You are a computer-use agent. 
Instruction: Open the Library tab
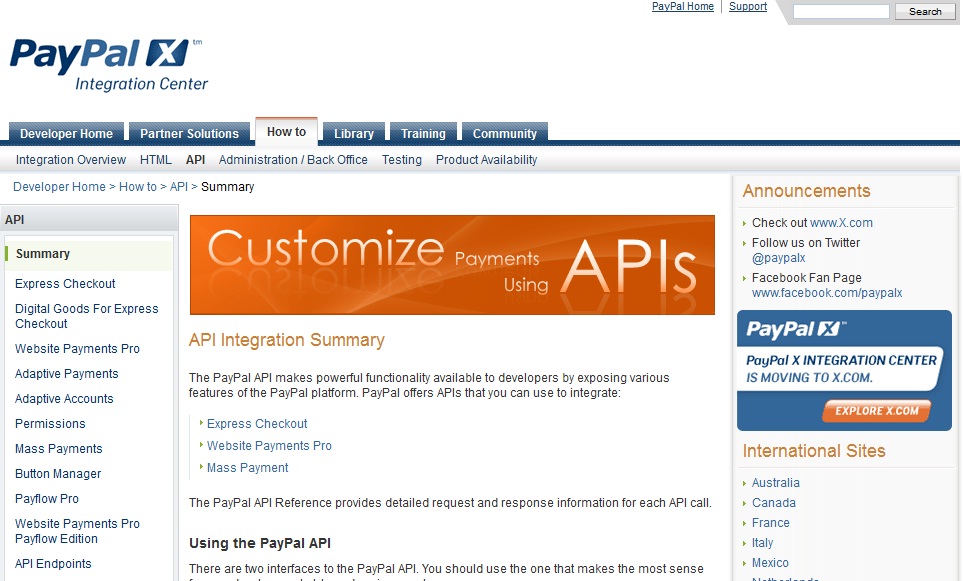pyautogui.click(x=354, y=133)
